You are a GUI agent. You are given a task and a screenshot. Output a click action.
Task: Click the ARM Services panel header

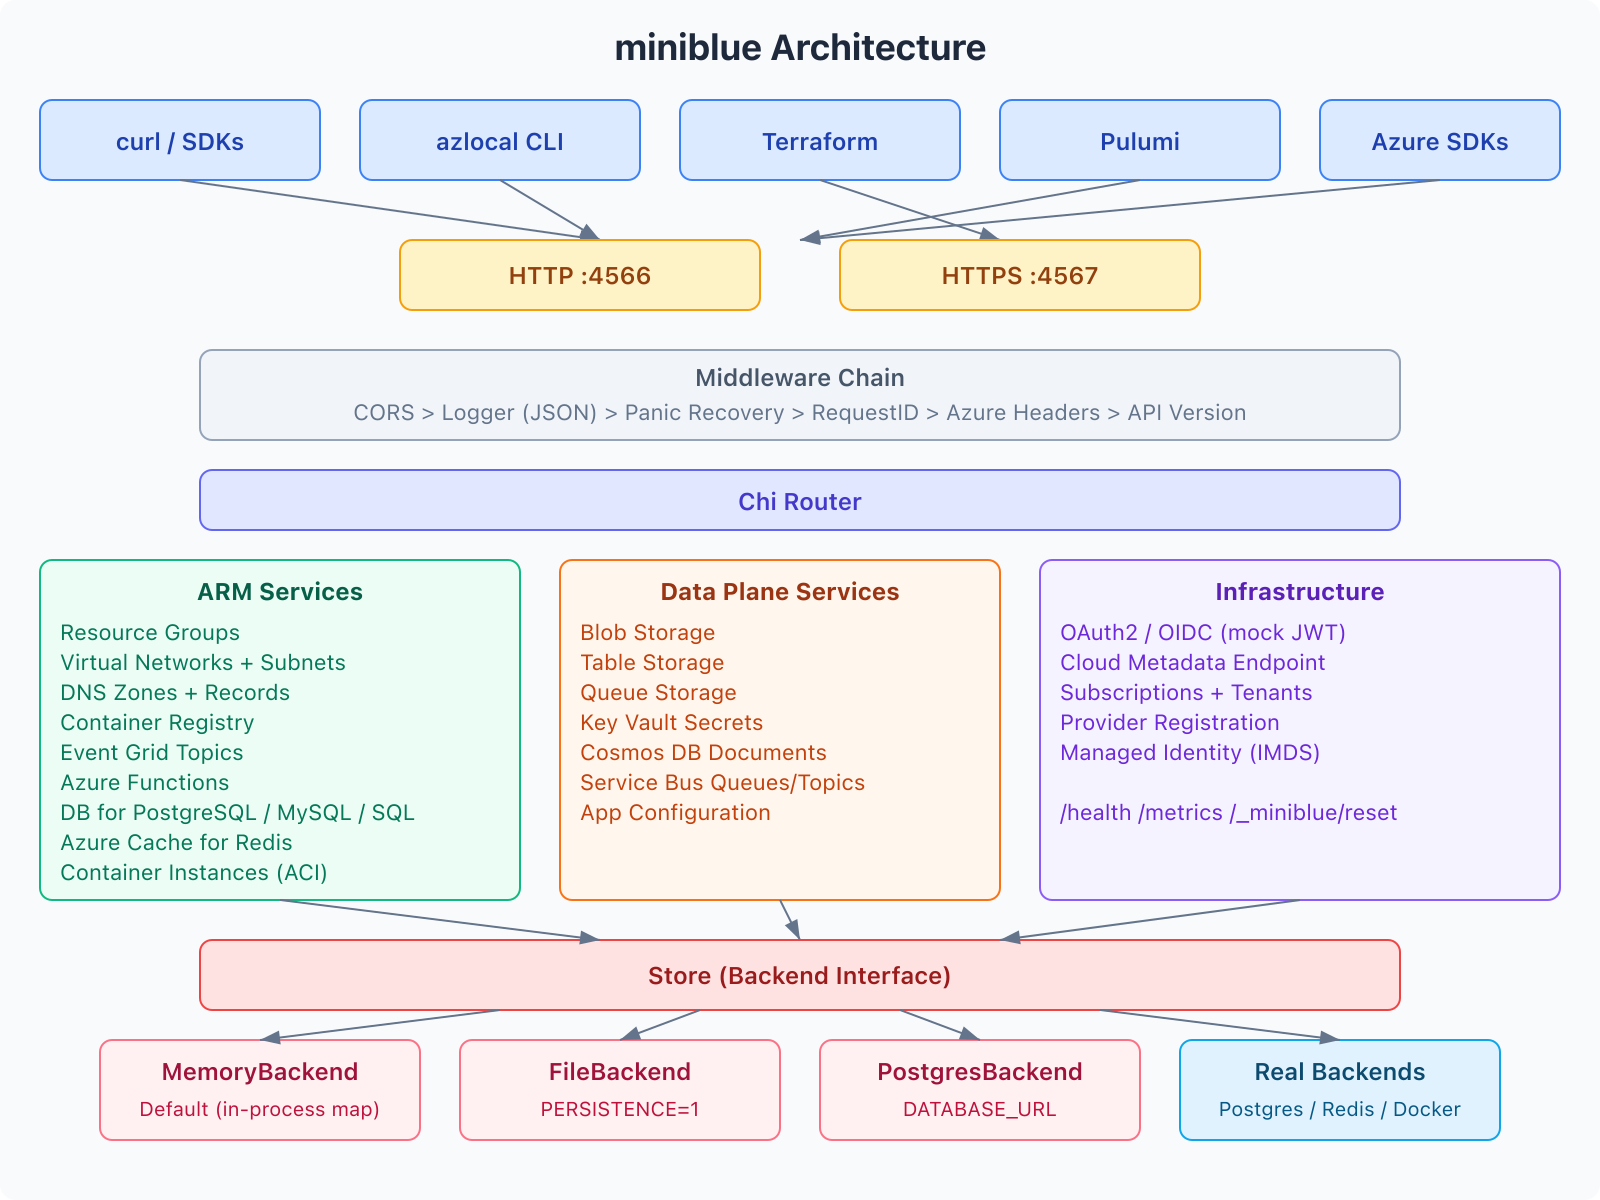tap(280, 591)
